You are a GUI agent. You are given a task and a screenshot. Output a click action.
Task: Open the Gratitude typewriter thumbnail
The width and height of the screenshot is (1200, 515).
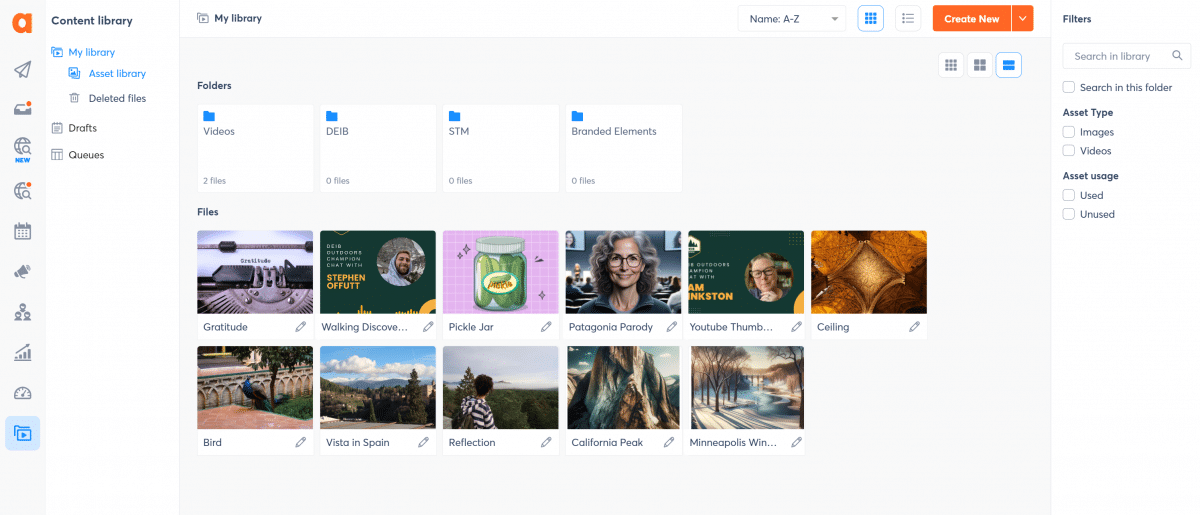(255, 272)
